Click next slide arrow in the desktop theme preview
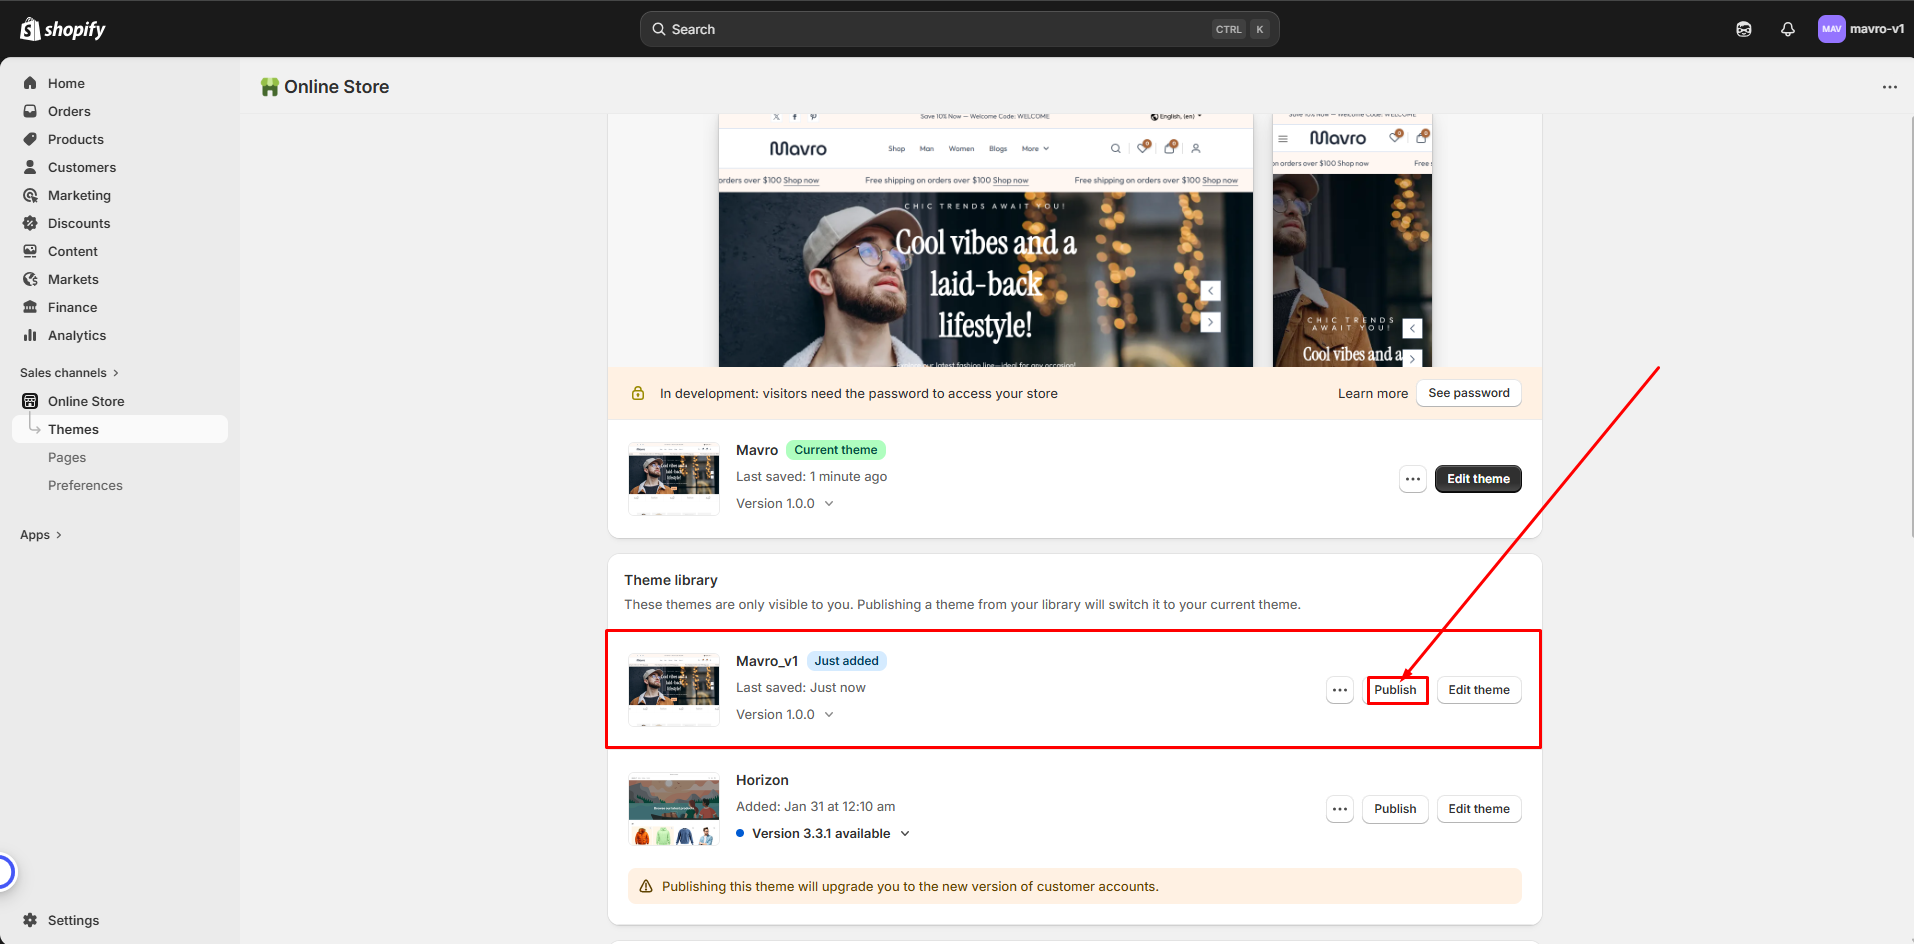Image resolution: width=1914 pixels, height=944 pixels. 1210,322
